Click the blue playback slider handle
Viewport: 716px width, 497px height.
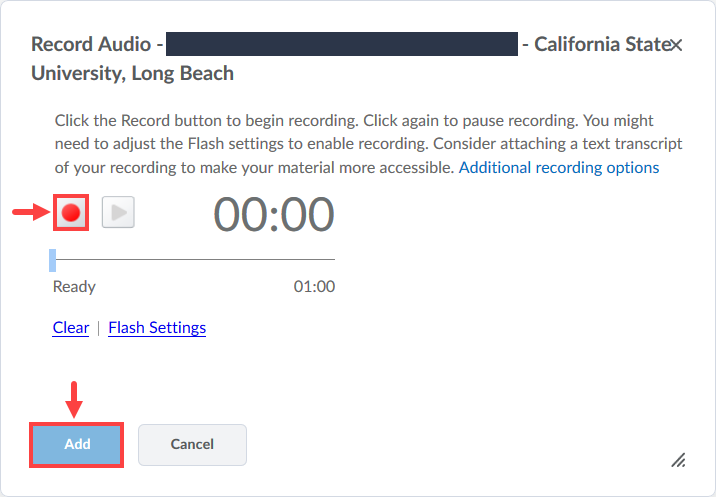tap(53, 260)
